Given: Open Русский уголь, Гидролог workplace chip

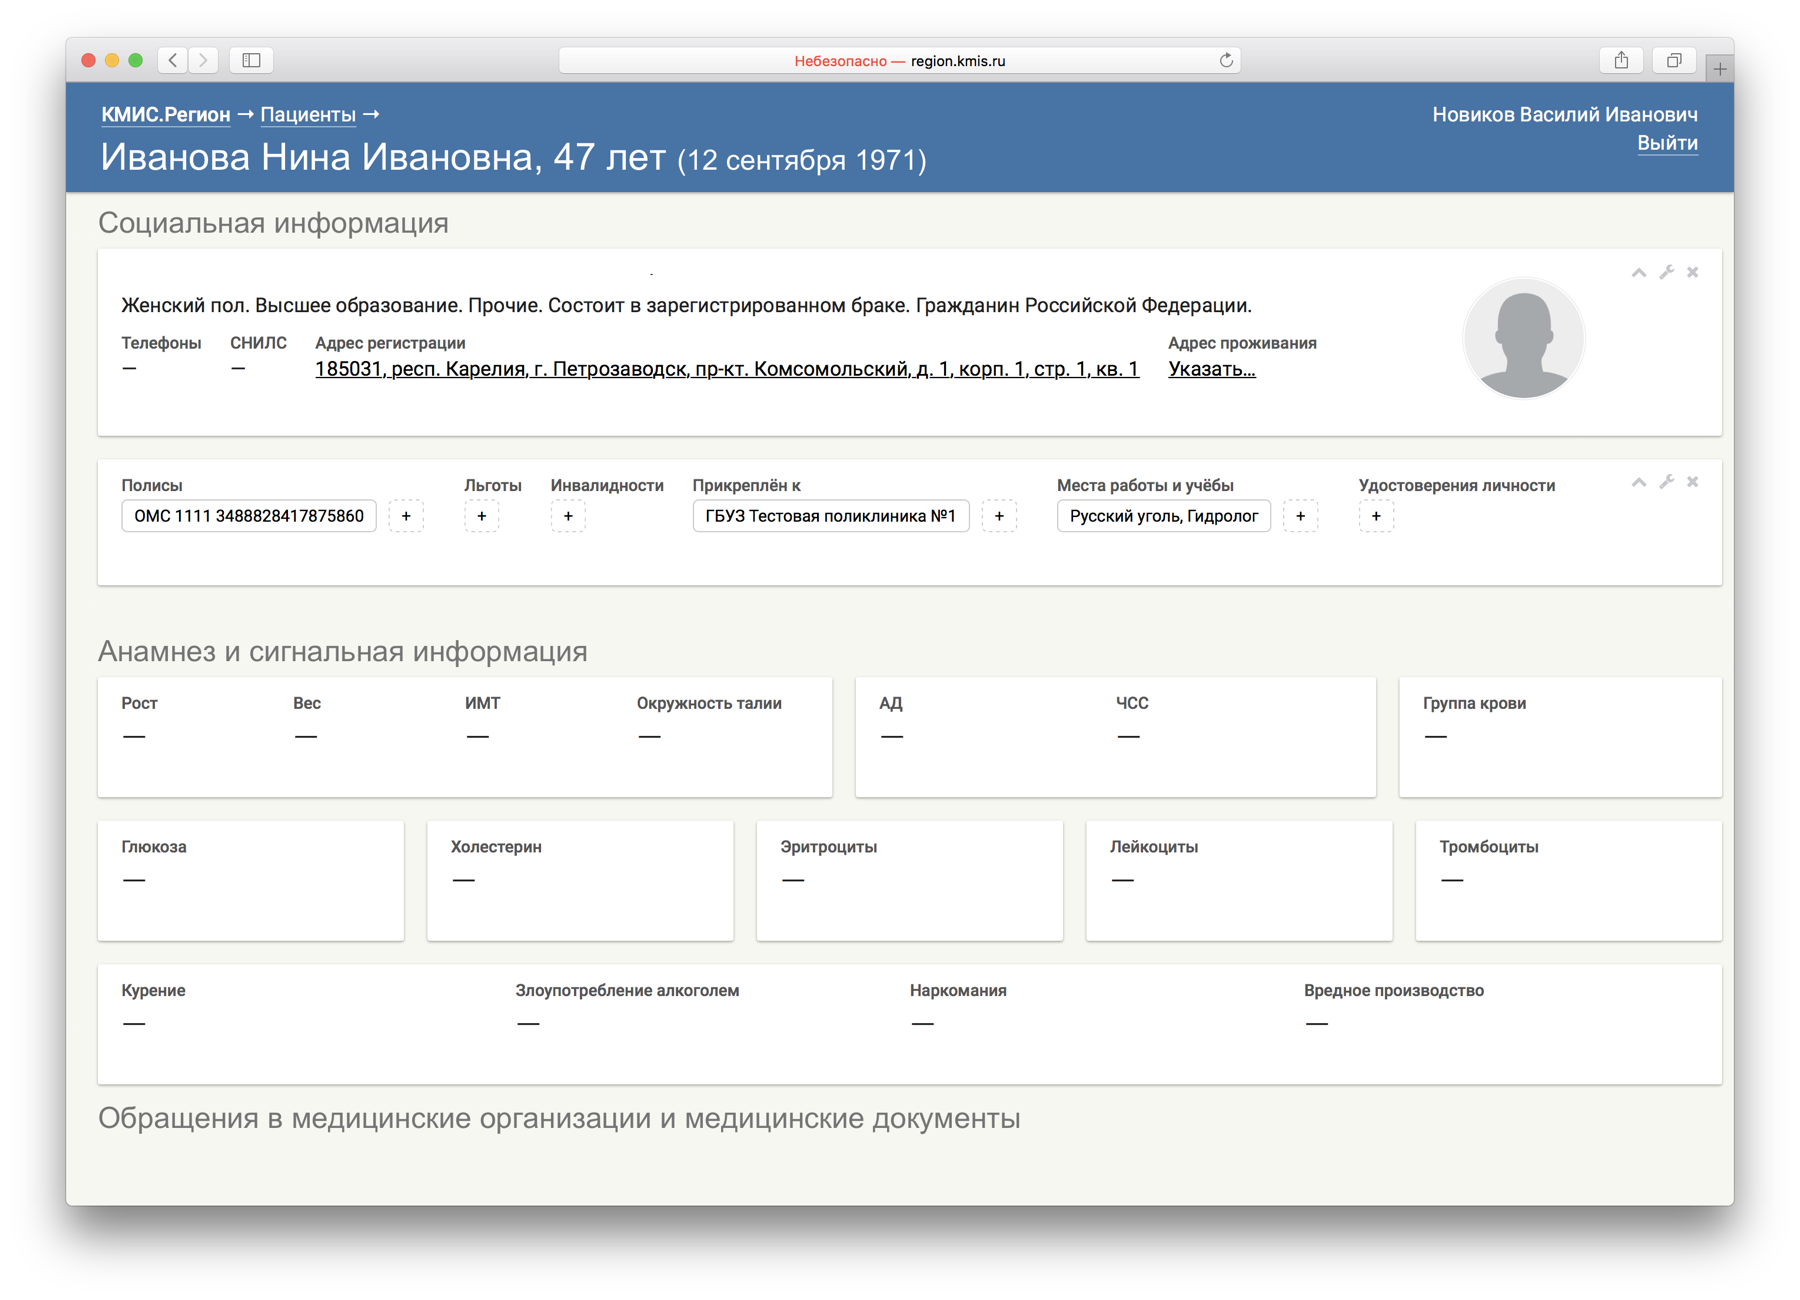Looking at the screenshot, I should pos(1164,516).
